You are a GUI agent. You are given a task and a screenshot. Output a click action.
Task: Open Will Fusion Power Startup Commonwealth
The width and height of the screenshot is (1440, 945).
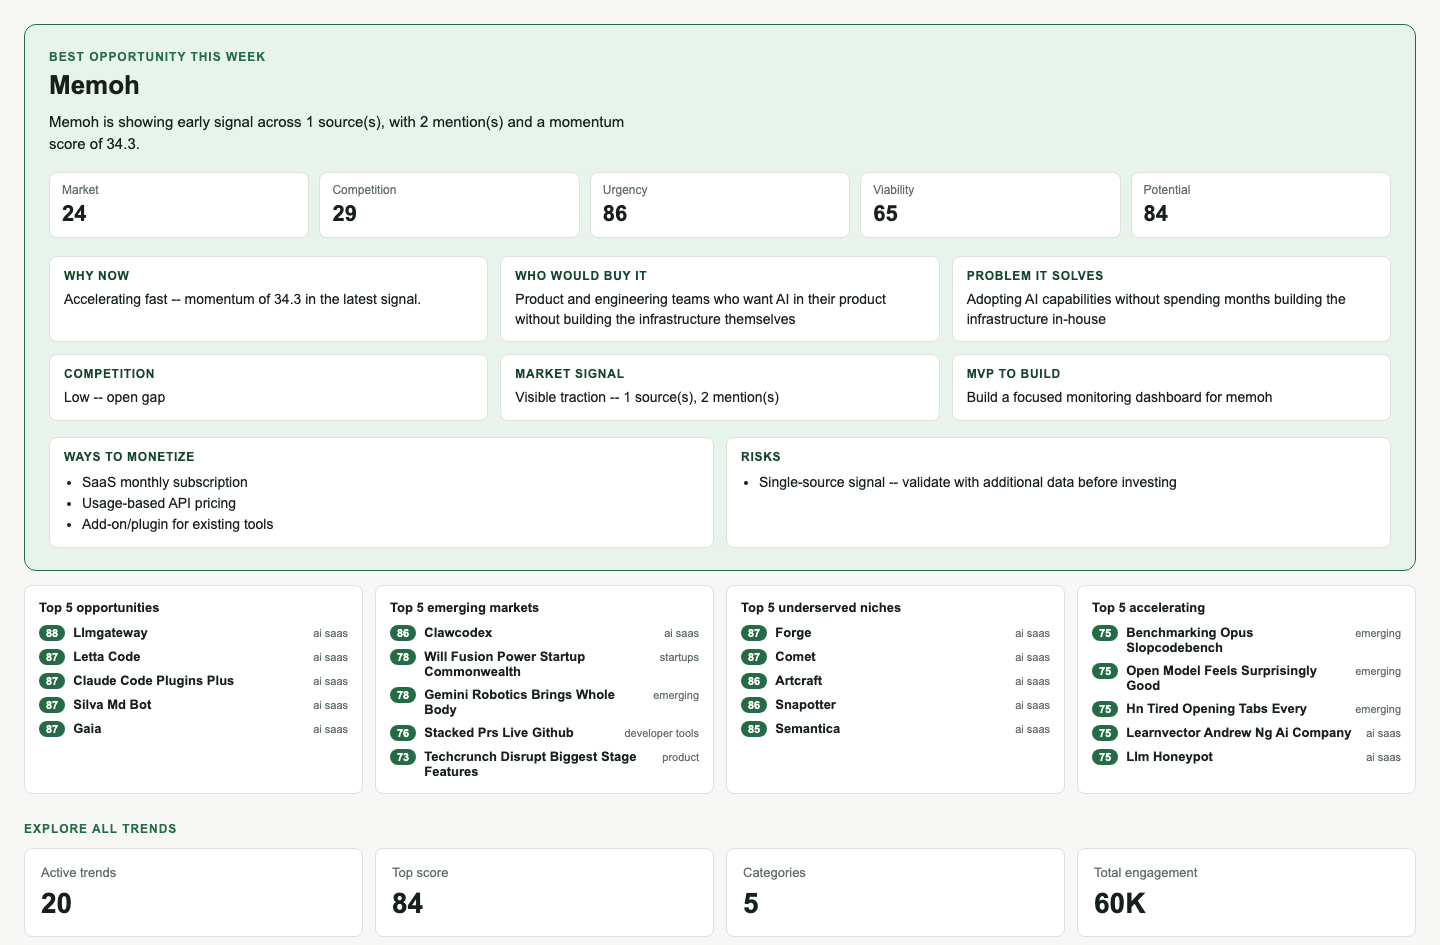(544, 664)
